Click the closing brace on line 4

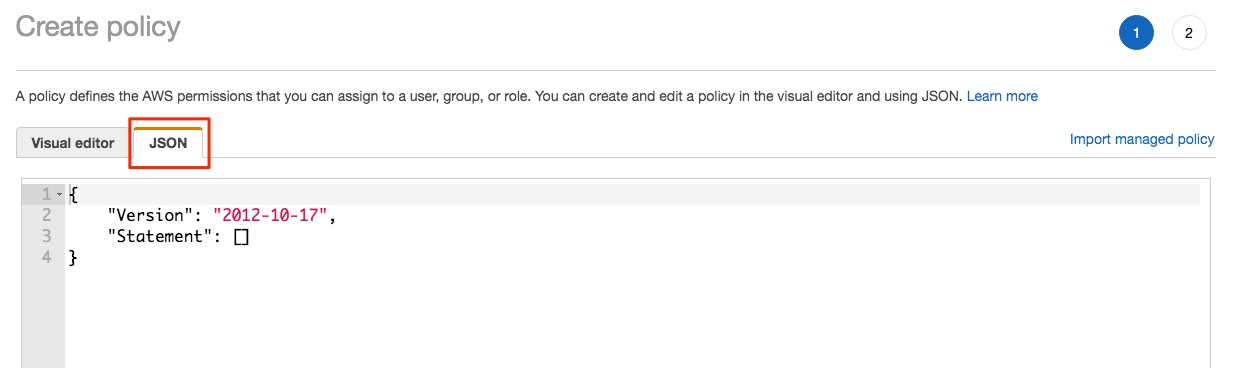click(x=73, y=259)
